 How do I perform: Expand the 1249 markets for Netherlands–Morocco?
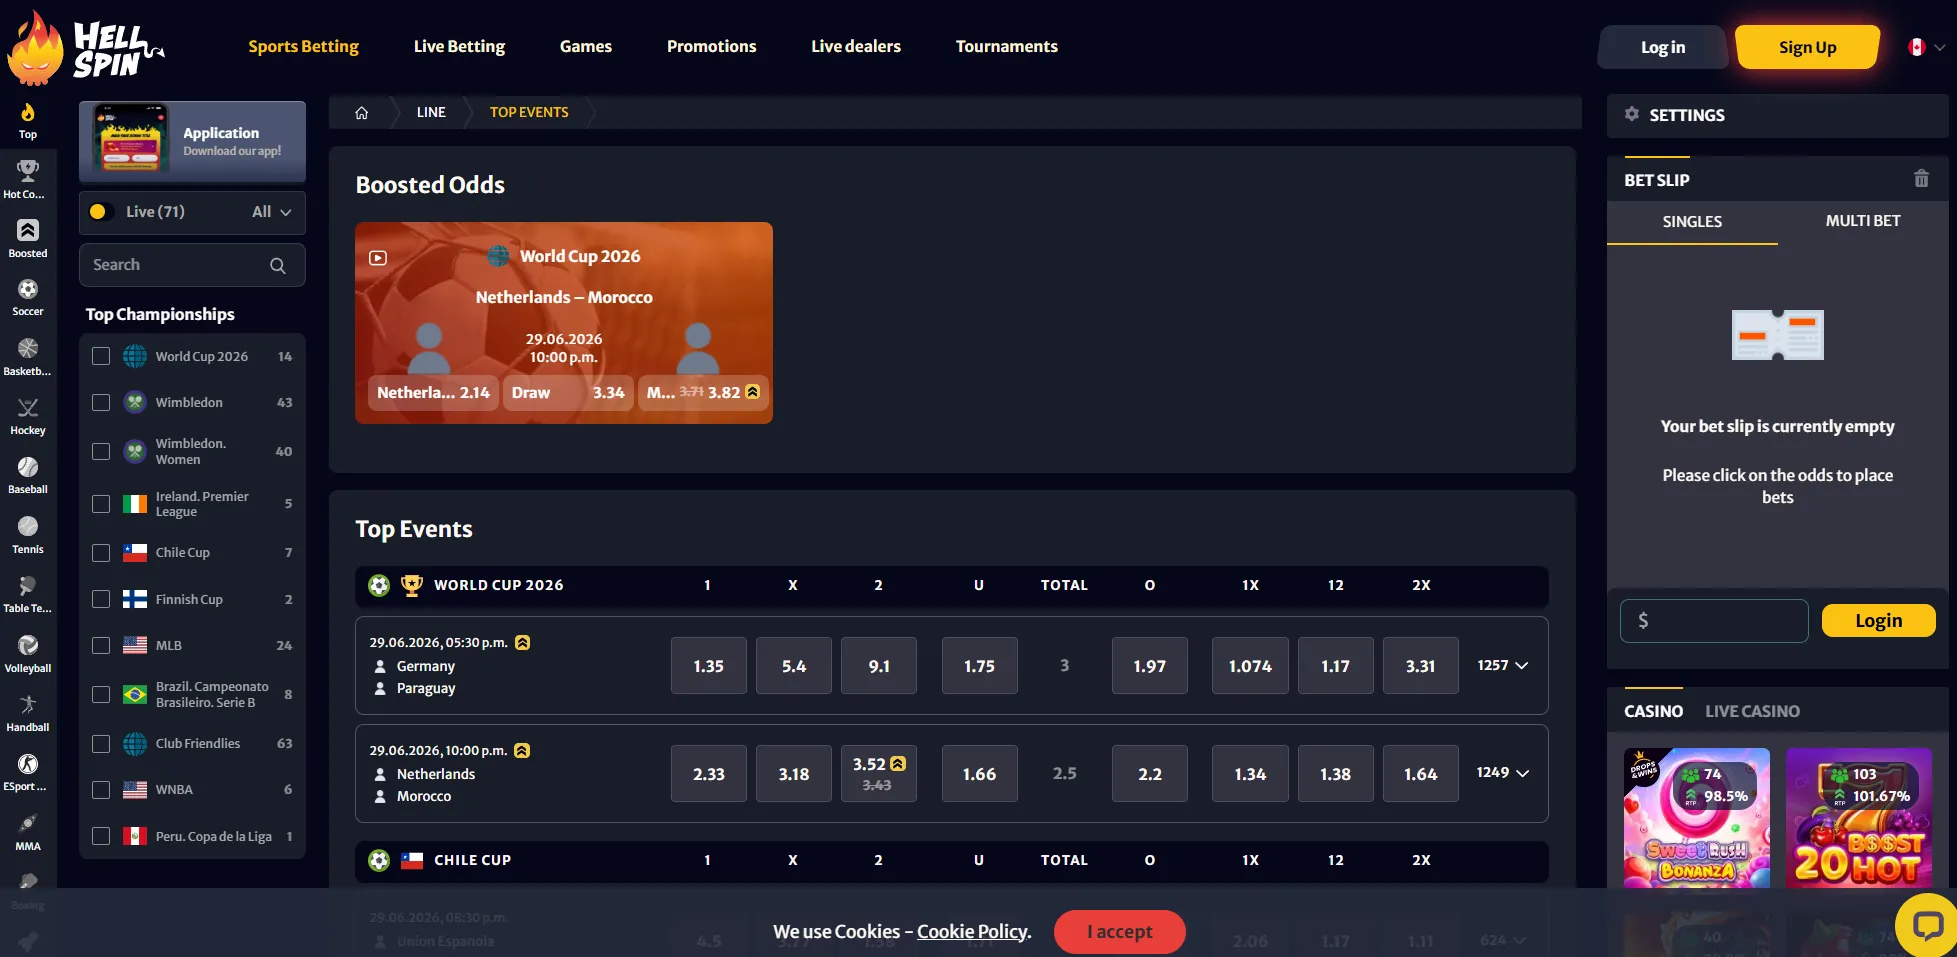click(x=1502, y=773)
